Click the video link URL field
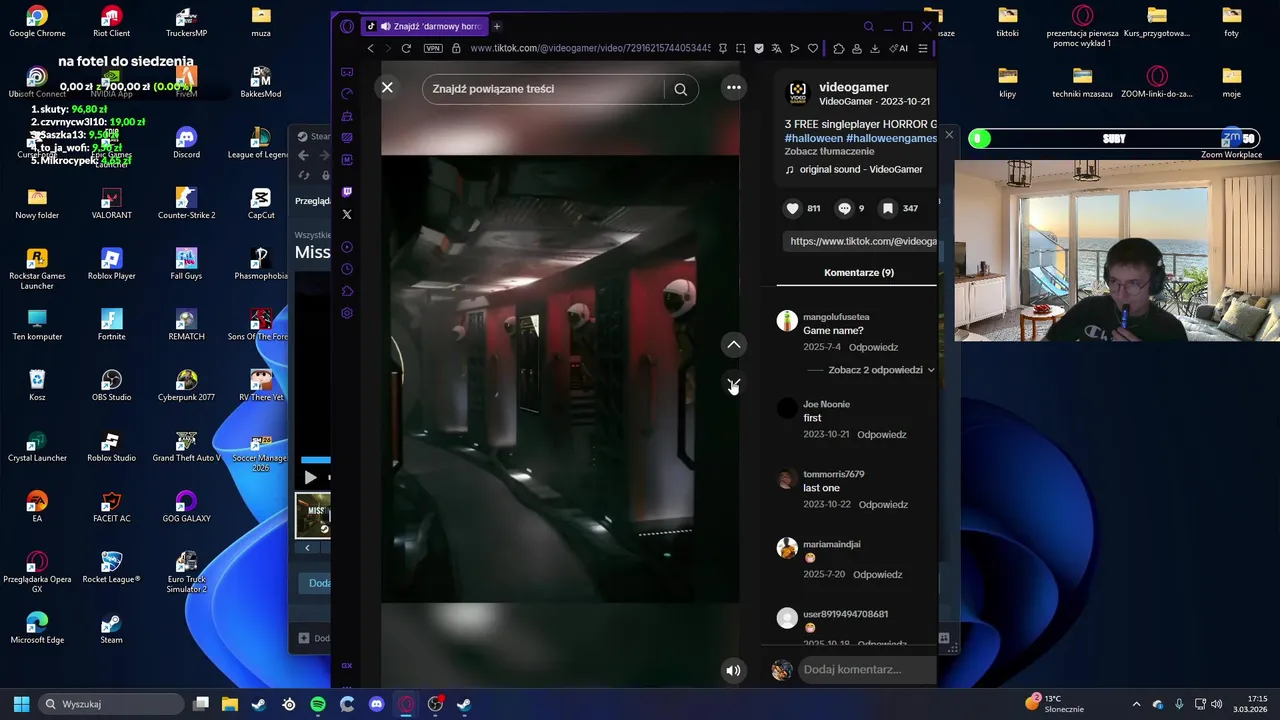Image resolution: width=1280 pixels, height=720 pixels. pyautogui.click(x=860, y=241)
